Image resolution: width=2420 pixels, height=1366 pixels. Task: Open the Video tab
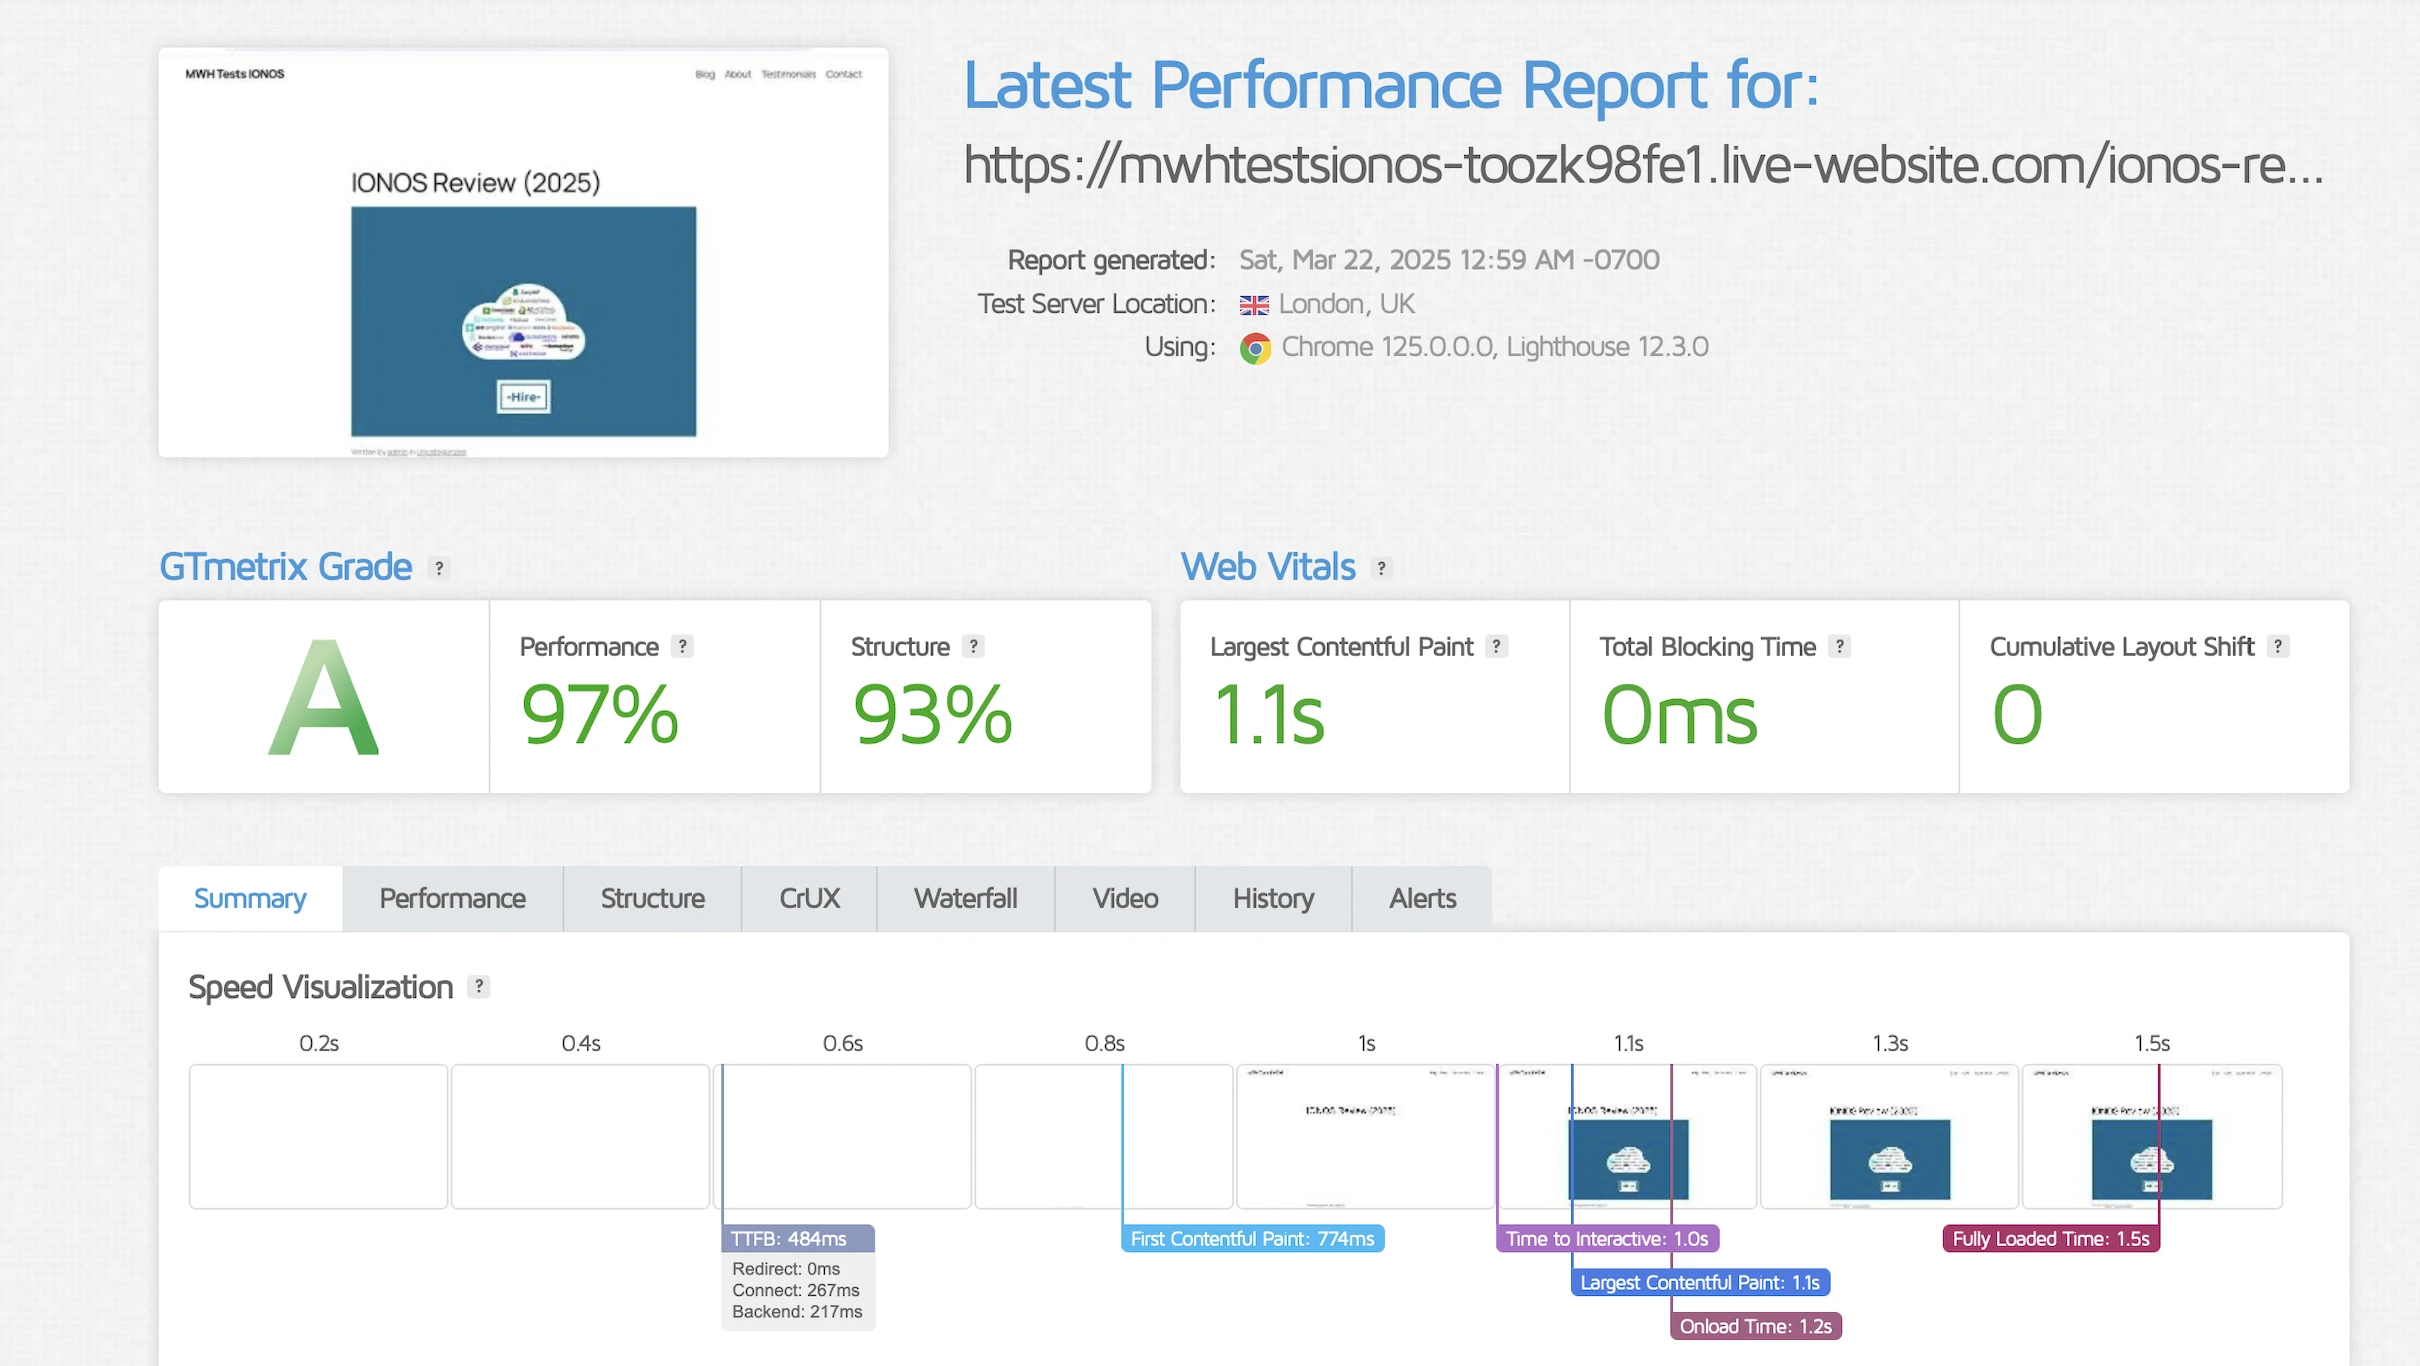tap(1125, 899)
